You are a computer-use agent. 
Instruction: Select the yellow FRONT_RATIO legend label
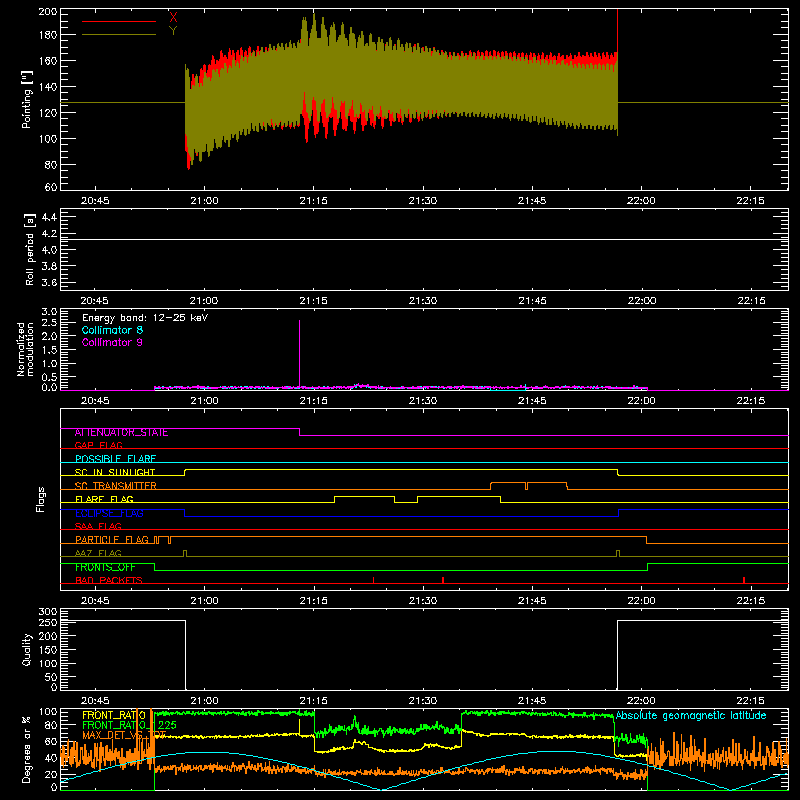[114, 715]
